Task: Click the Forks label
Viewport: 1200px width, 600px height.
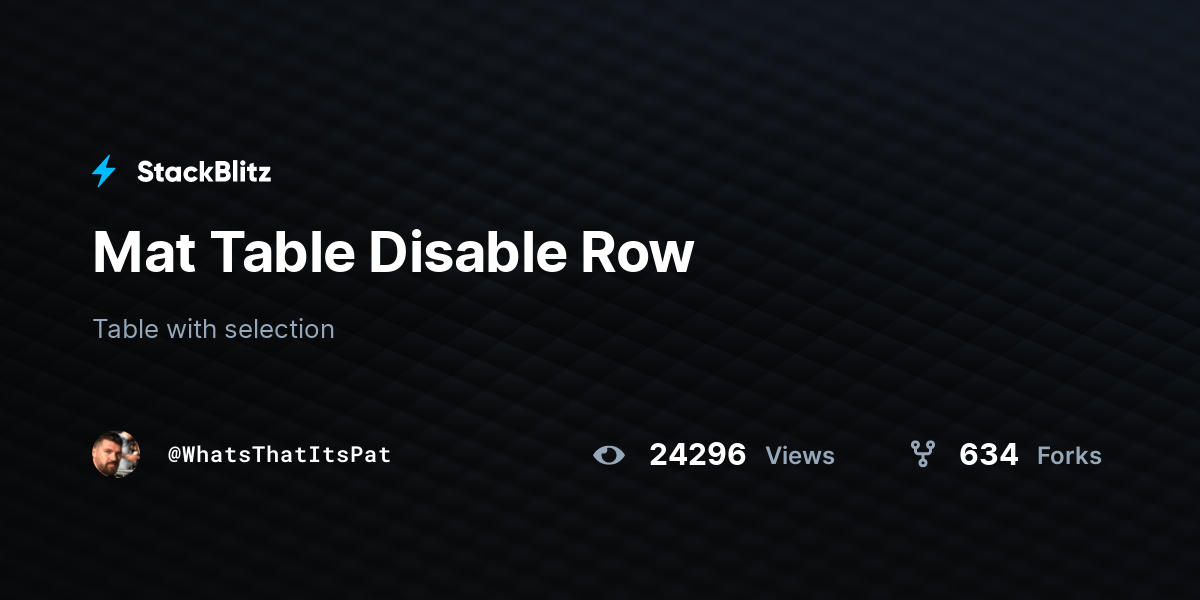Action: pyautogui.click(x=1070, y=456)
